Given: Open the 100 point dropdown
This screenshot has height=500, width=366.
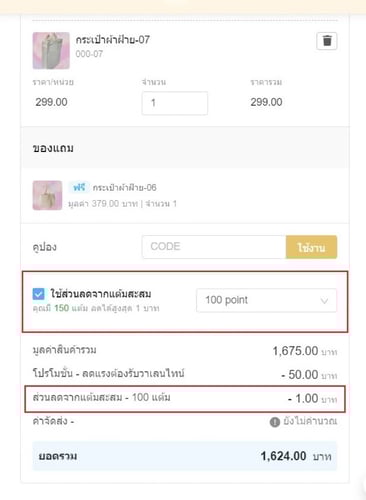Looking at the screenshot, I should [266, 300].
